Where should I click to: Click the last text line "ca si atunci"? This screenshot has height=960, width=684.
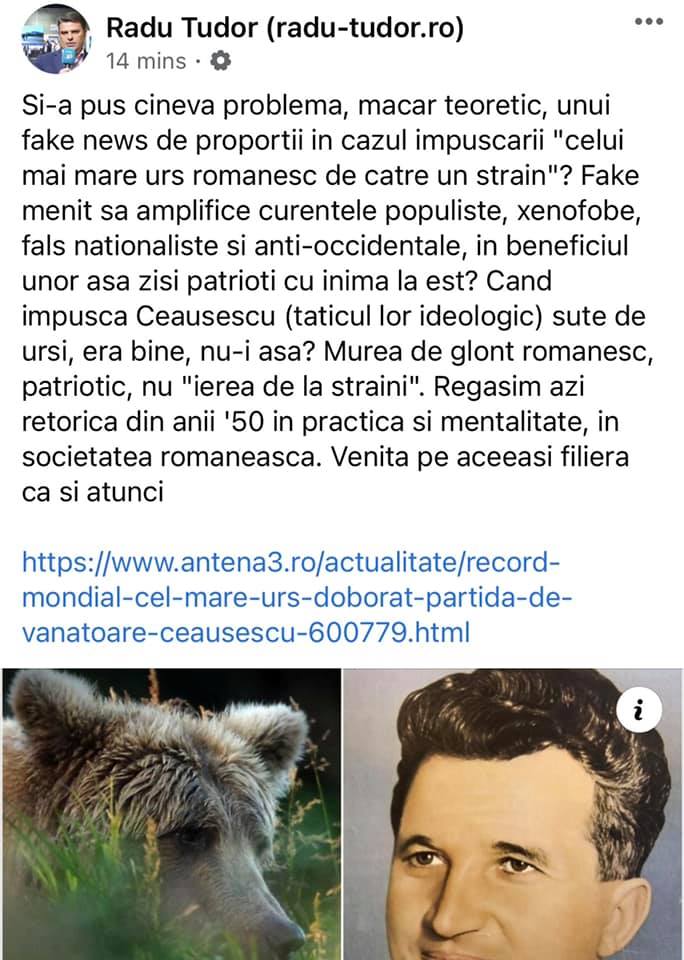click(92, 492)
